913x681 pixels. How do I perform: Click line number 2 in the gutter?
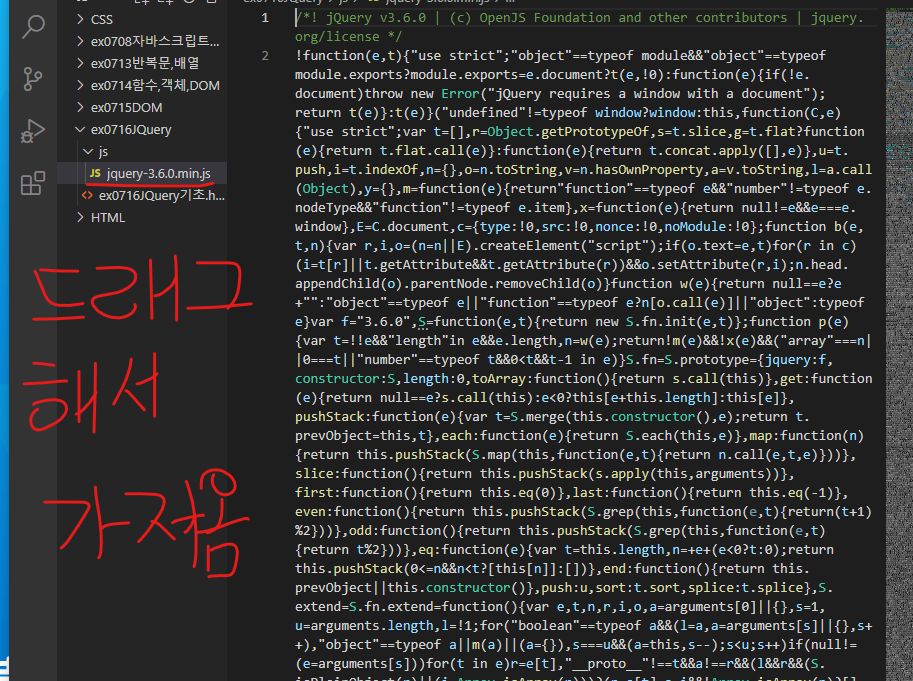click(265, 56)
